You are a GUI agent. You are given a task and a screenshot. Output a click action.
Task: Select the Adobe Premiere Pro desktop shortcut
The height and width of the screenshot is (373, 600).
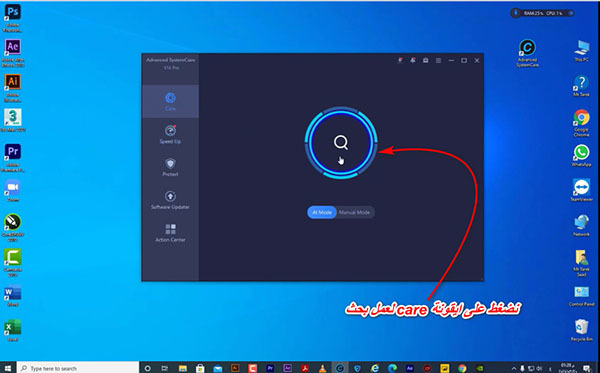pos(13,158)
